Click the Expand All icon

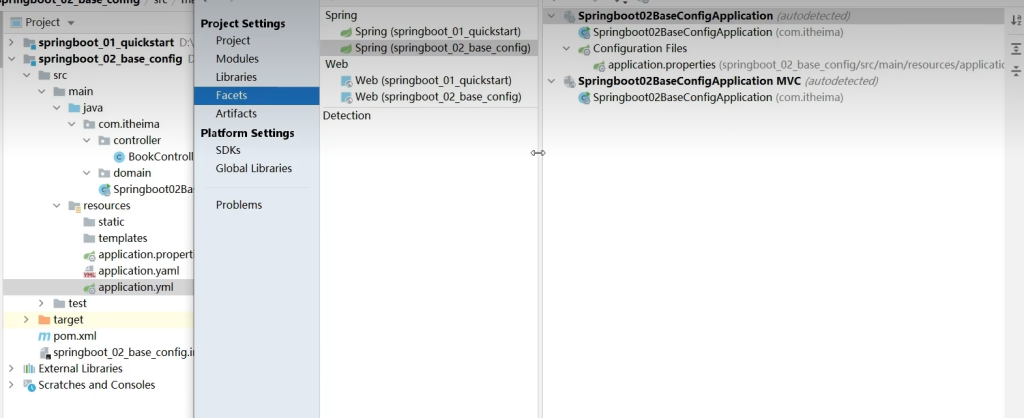tap(1016, 47)
